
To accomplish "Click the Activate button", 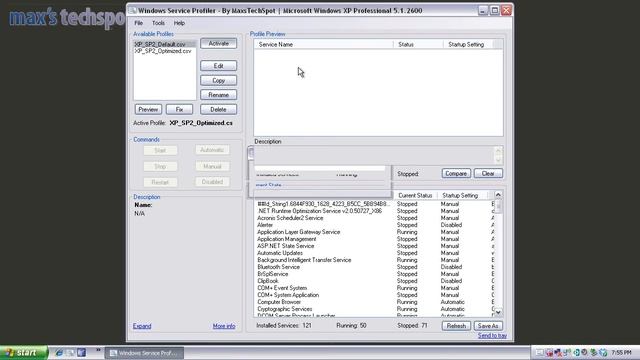I will point(218,44).
